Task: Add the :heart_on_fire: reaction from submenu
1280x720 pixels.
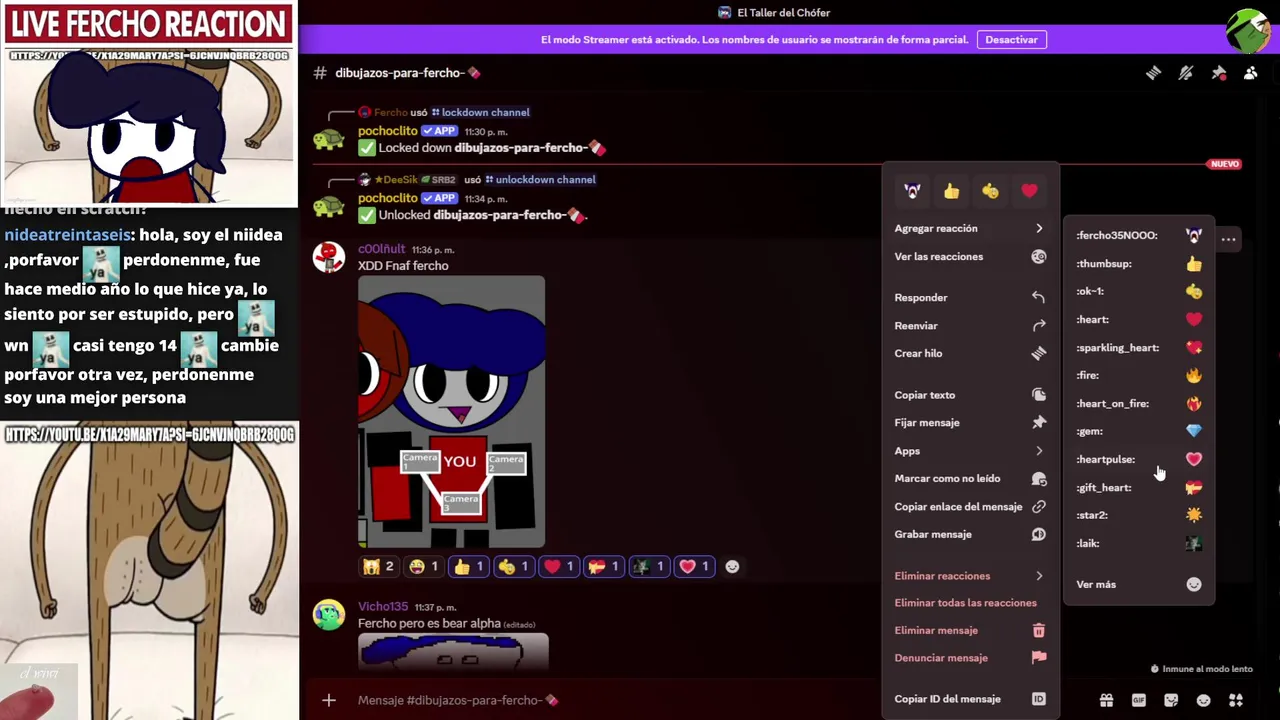Action: click(x=1139, y=403)
